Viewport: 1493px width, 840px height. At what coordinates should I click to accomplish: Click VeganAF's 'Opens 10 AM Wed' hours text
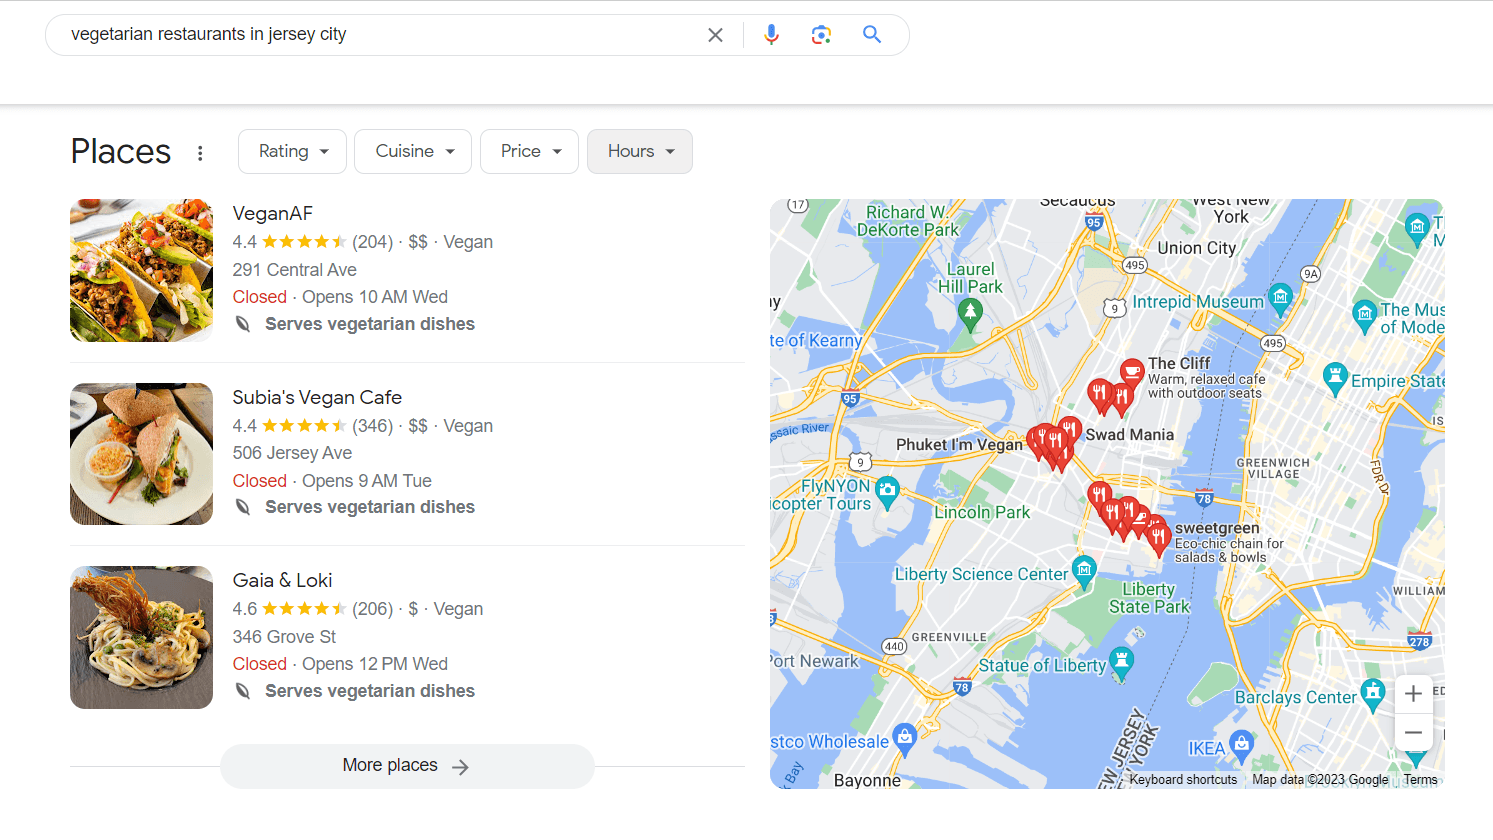(375, 297)
